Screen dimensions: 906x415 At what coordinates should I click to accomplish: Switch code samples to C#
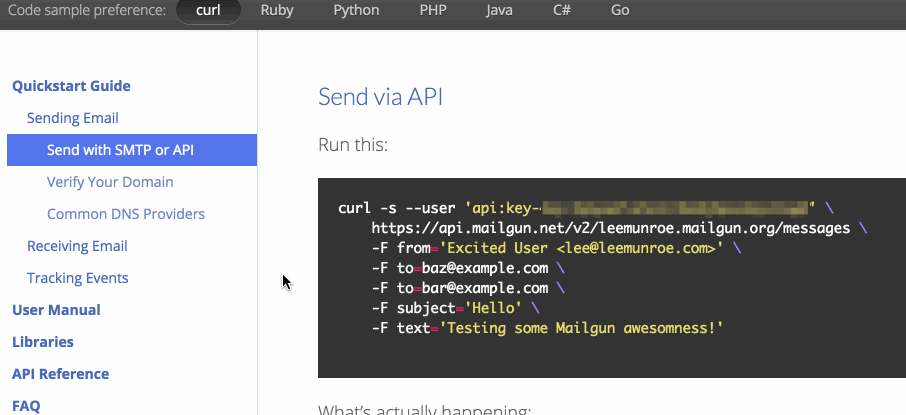[x=562, y=10]
